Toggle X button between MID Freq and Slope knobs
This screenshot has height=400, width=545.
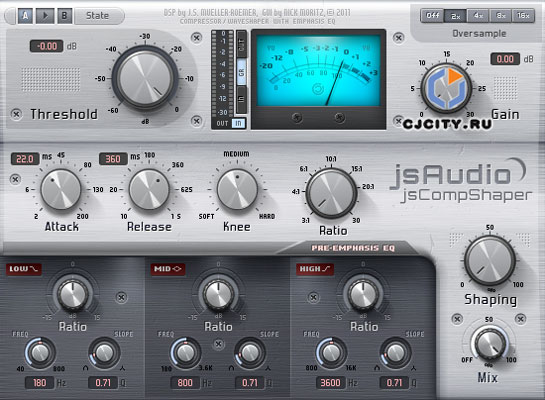[x=218, y=344]
